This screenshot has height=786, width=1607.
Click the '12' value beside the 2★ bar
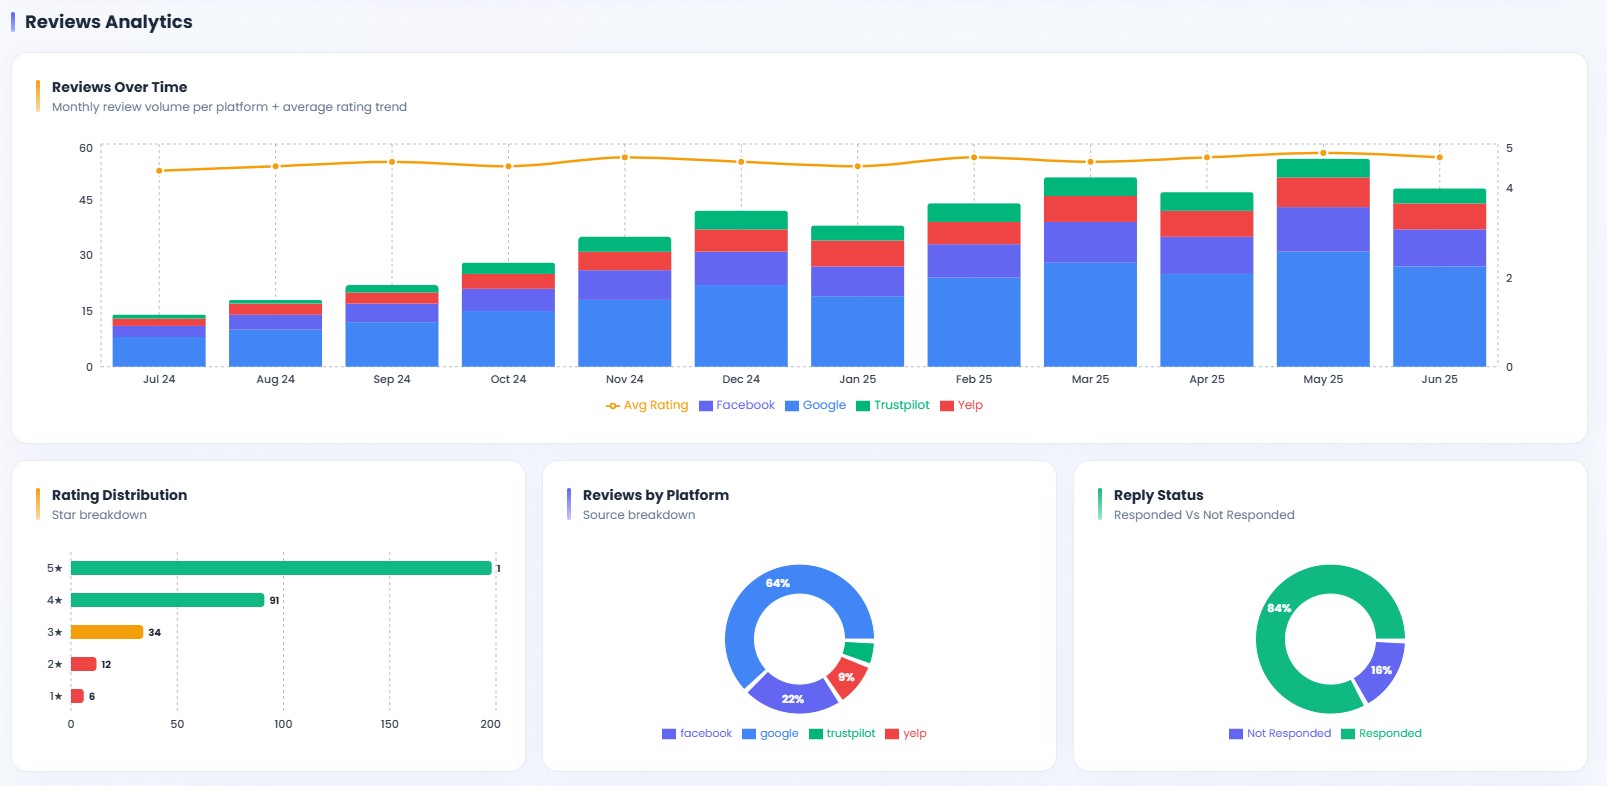(x=106, y=665)
